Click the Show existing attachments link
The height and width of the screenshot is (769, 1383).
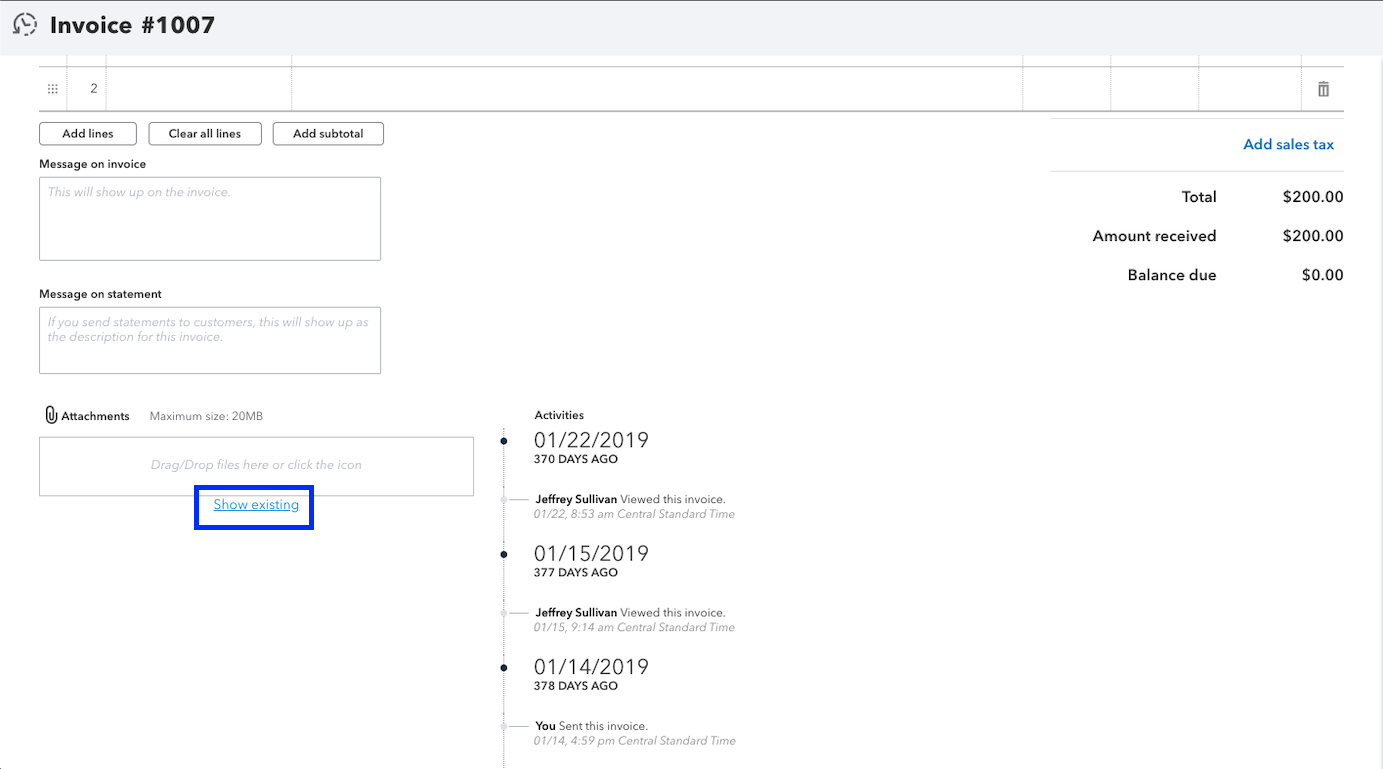click(x=256, y=505)
